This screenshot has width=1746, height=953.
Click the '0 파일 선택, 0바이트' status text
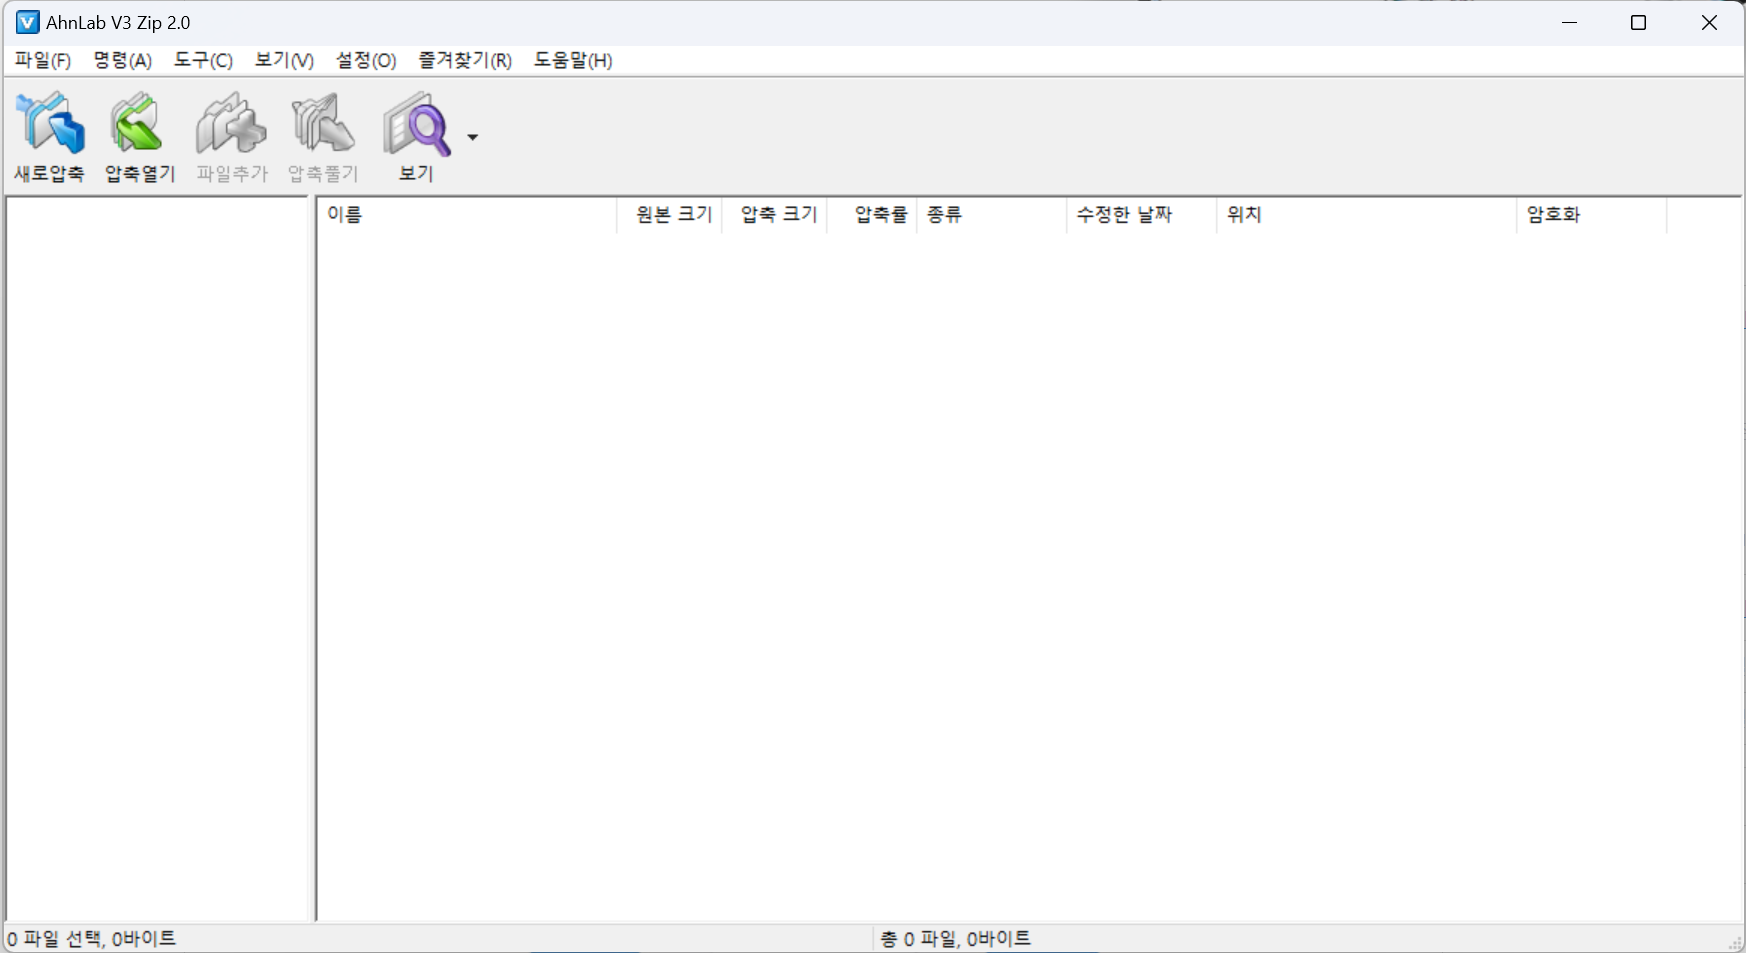click(92, 939)
